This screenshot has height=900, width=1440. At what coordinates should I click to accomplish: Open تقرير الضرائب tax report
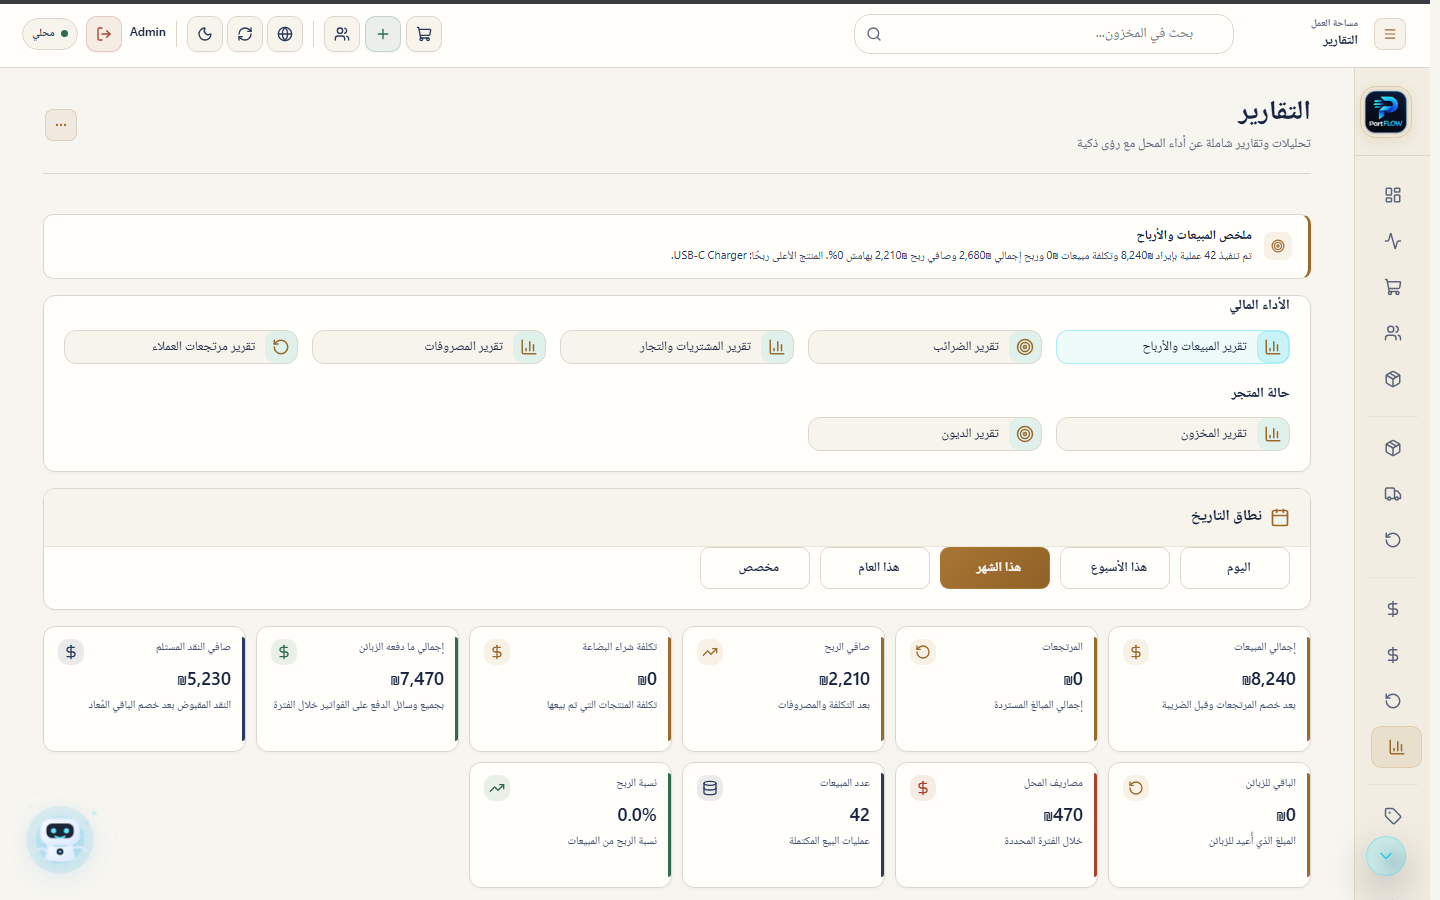pos(925,347)
